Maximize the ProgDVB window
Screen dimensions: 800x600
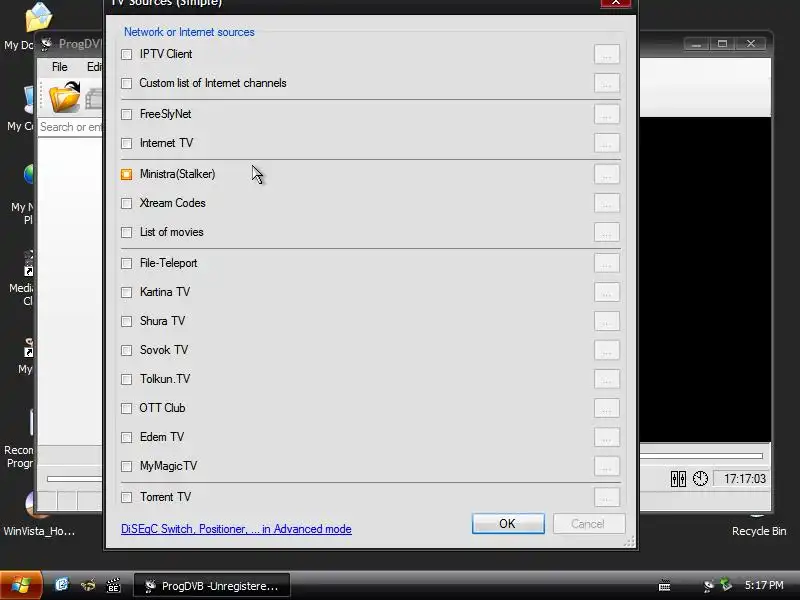click(x=722, y=44)
